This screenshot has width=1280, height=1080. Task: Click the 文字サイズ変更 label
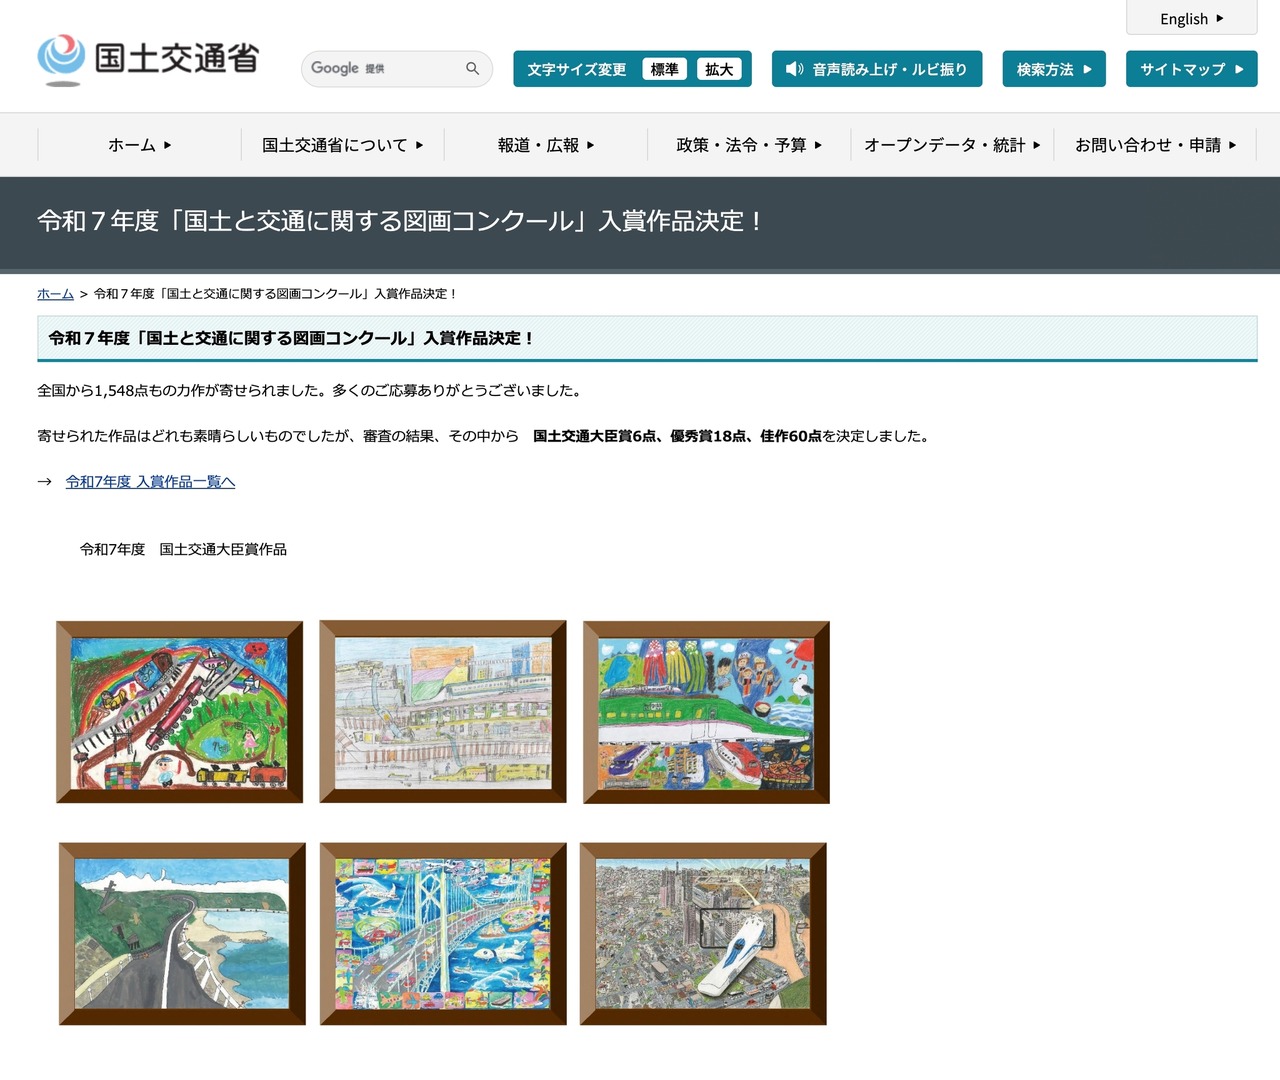[577, 69]
